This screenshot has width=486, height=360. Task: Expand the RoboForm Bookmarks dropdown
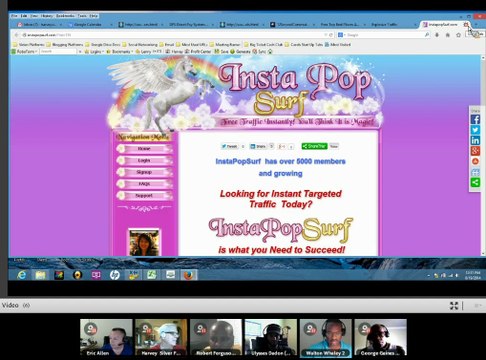pyautogui.click(x=121, y=51)
